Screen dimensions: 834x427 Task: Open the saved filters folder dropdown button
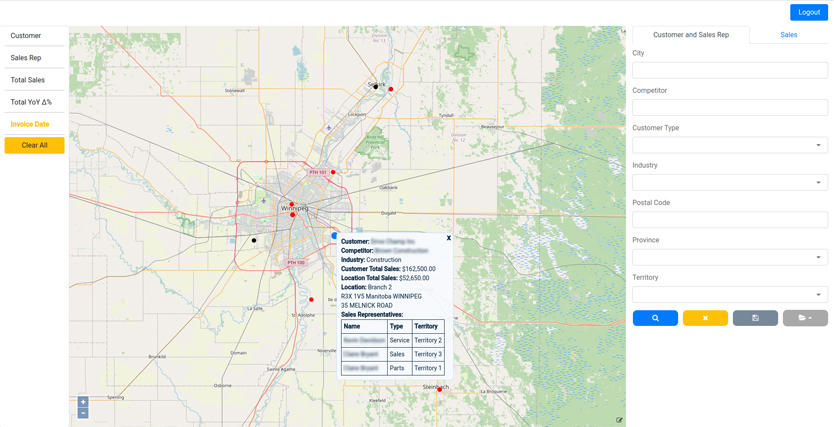pyautogui.click(x=805, y=318)
